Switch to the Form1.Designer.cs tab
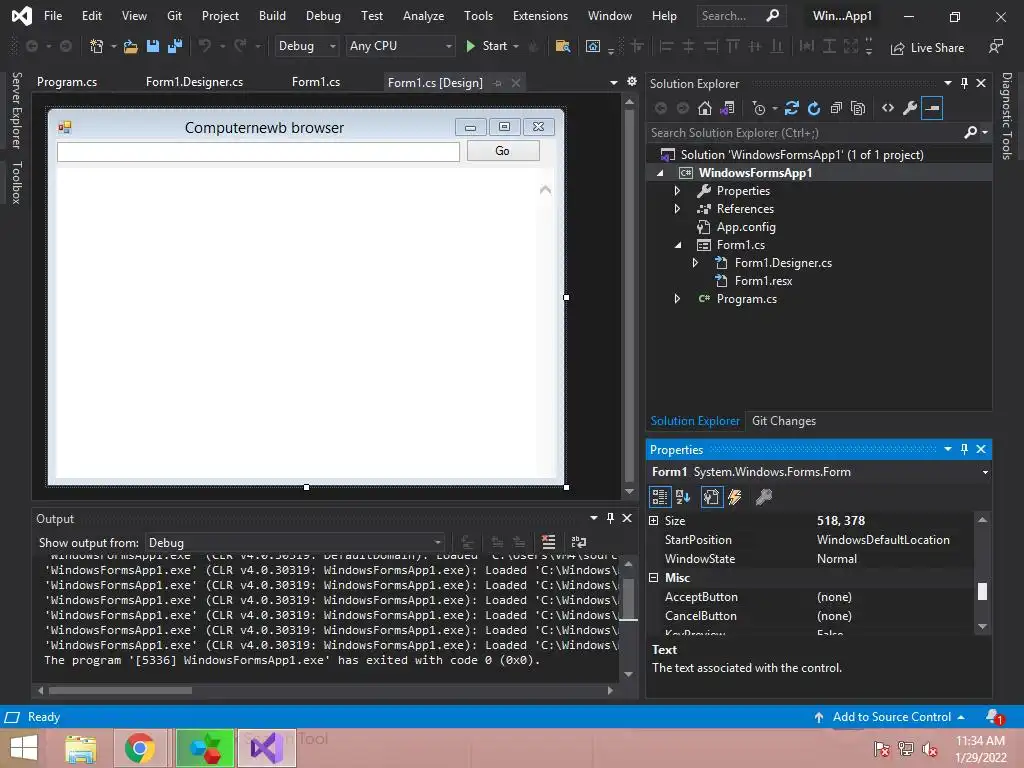1024x768 pixels. coord(194,82)
